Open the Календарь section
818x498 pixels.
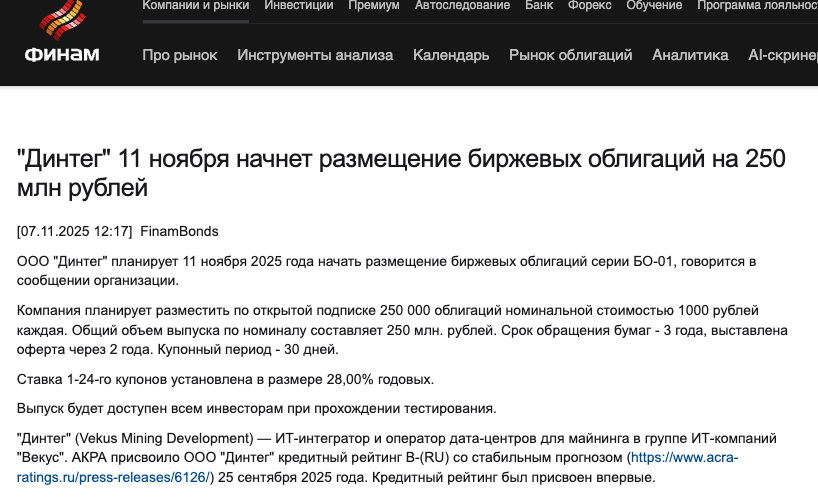tap(451, 55)
